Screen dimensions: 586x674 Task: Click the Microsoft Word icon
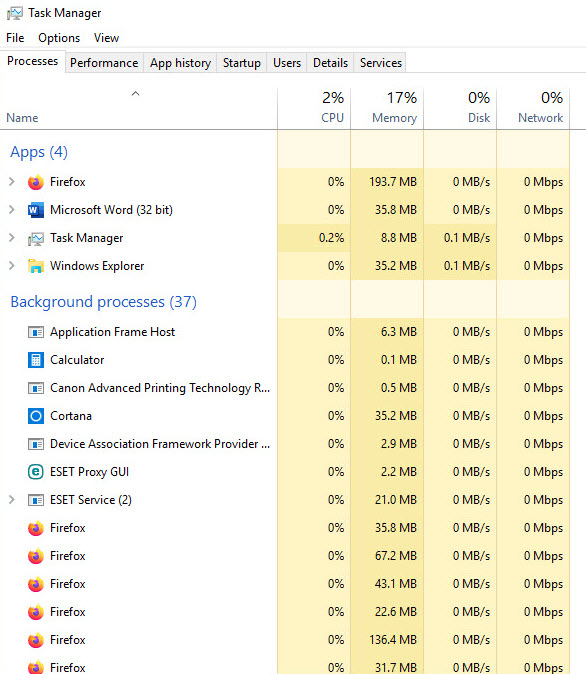tap(36, 210)
